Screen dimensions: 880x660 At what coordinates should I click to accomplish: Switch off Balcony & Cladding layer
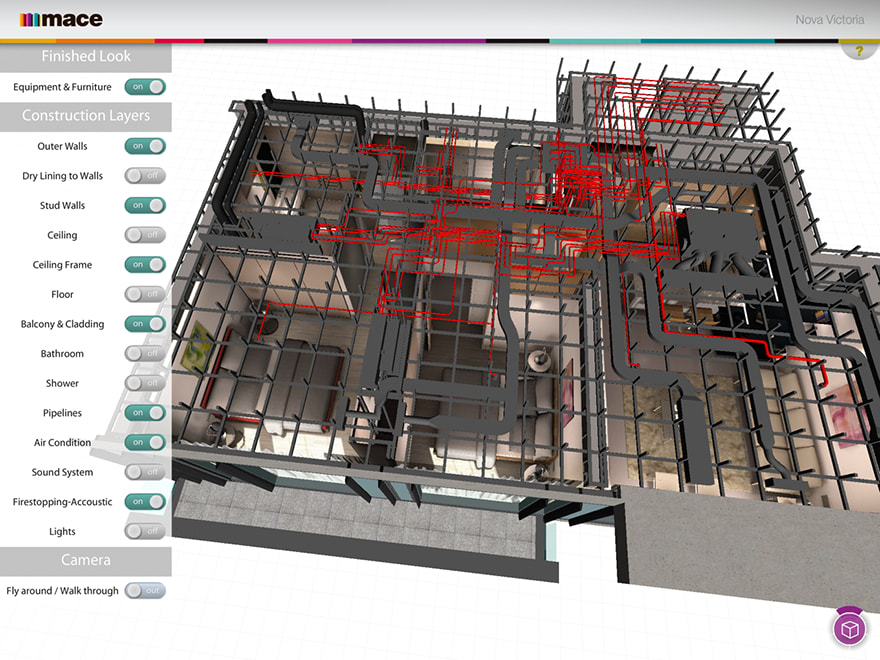[145, 324]
